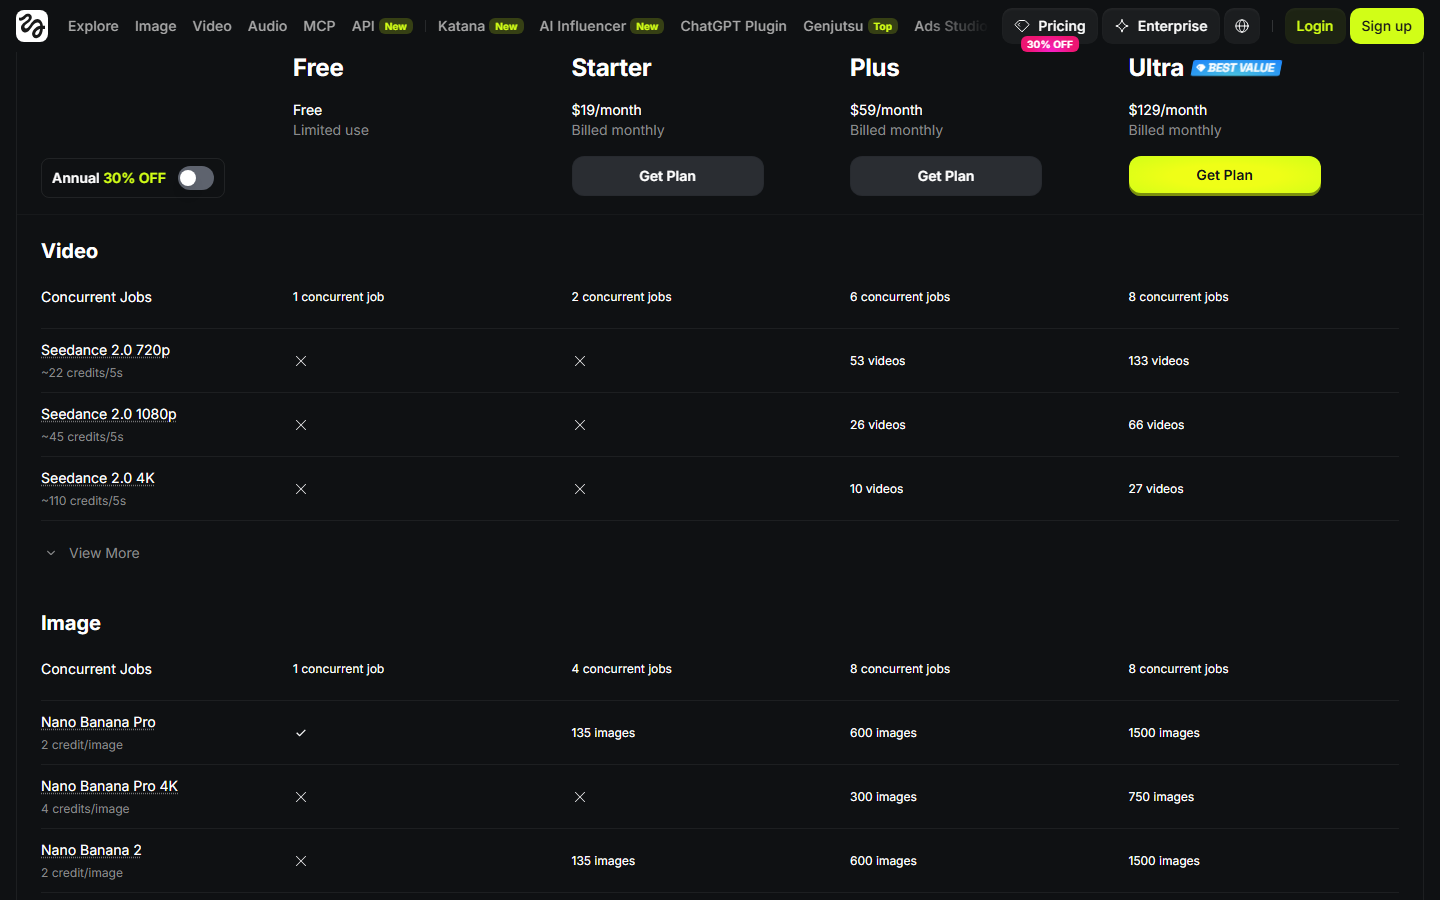Click the Sign up button

[1387, 26]
